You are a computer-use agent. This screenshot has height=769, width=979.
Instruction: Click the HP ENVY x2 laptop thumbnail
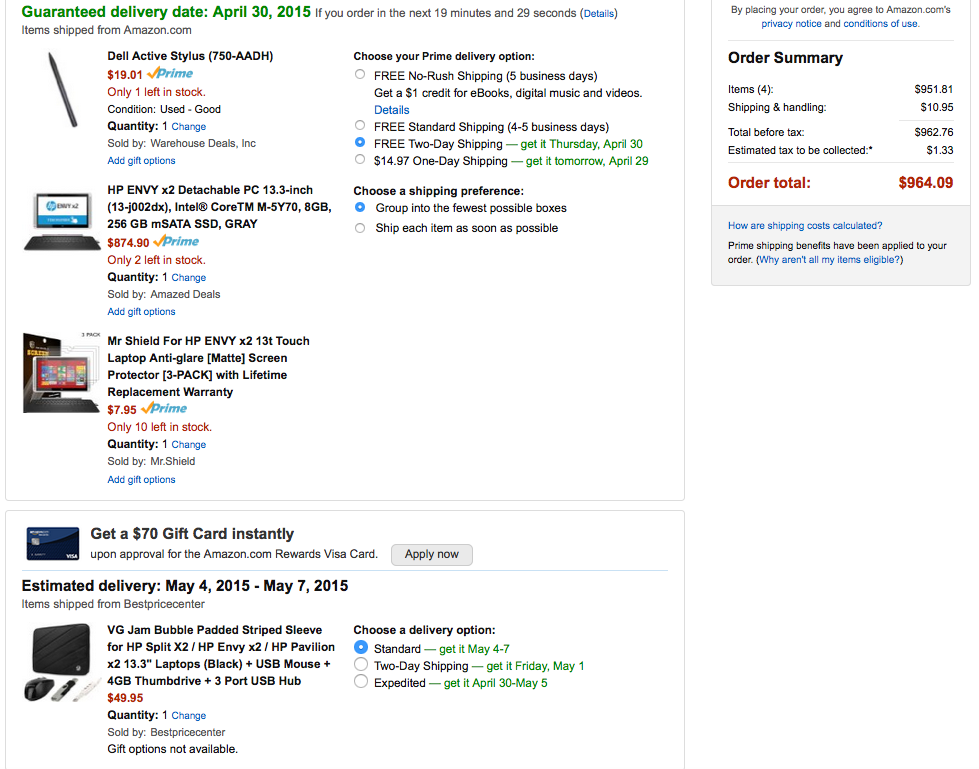pos(63,222)
